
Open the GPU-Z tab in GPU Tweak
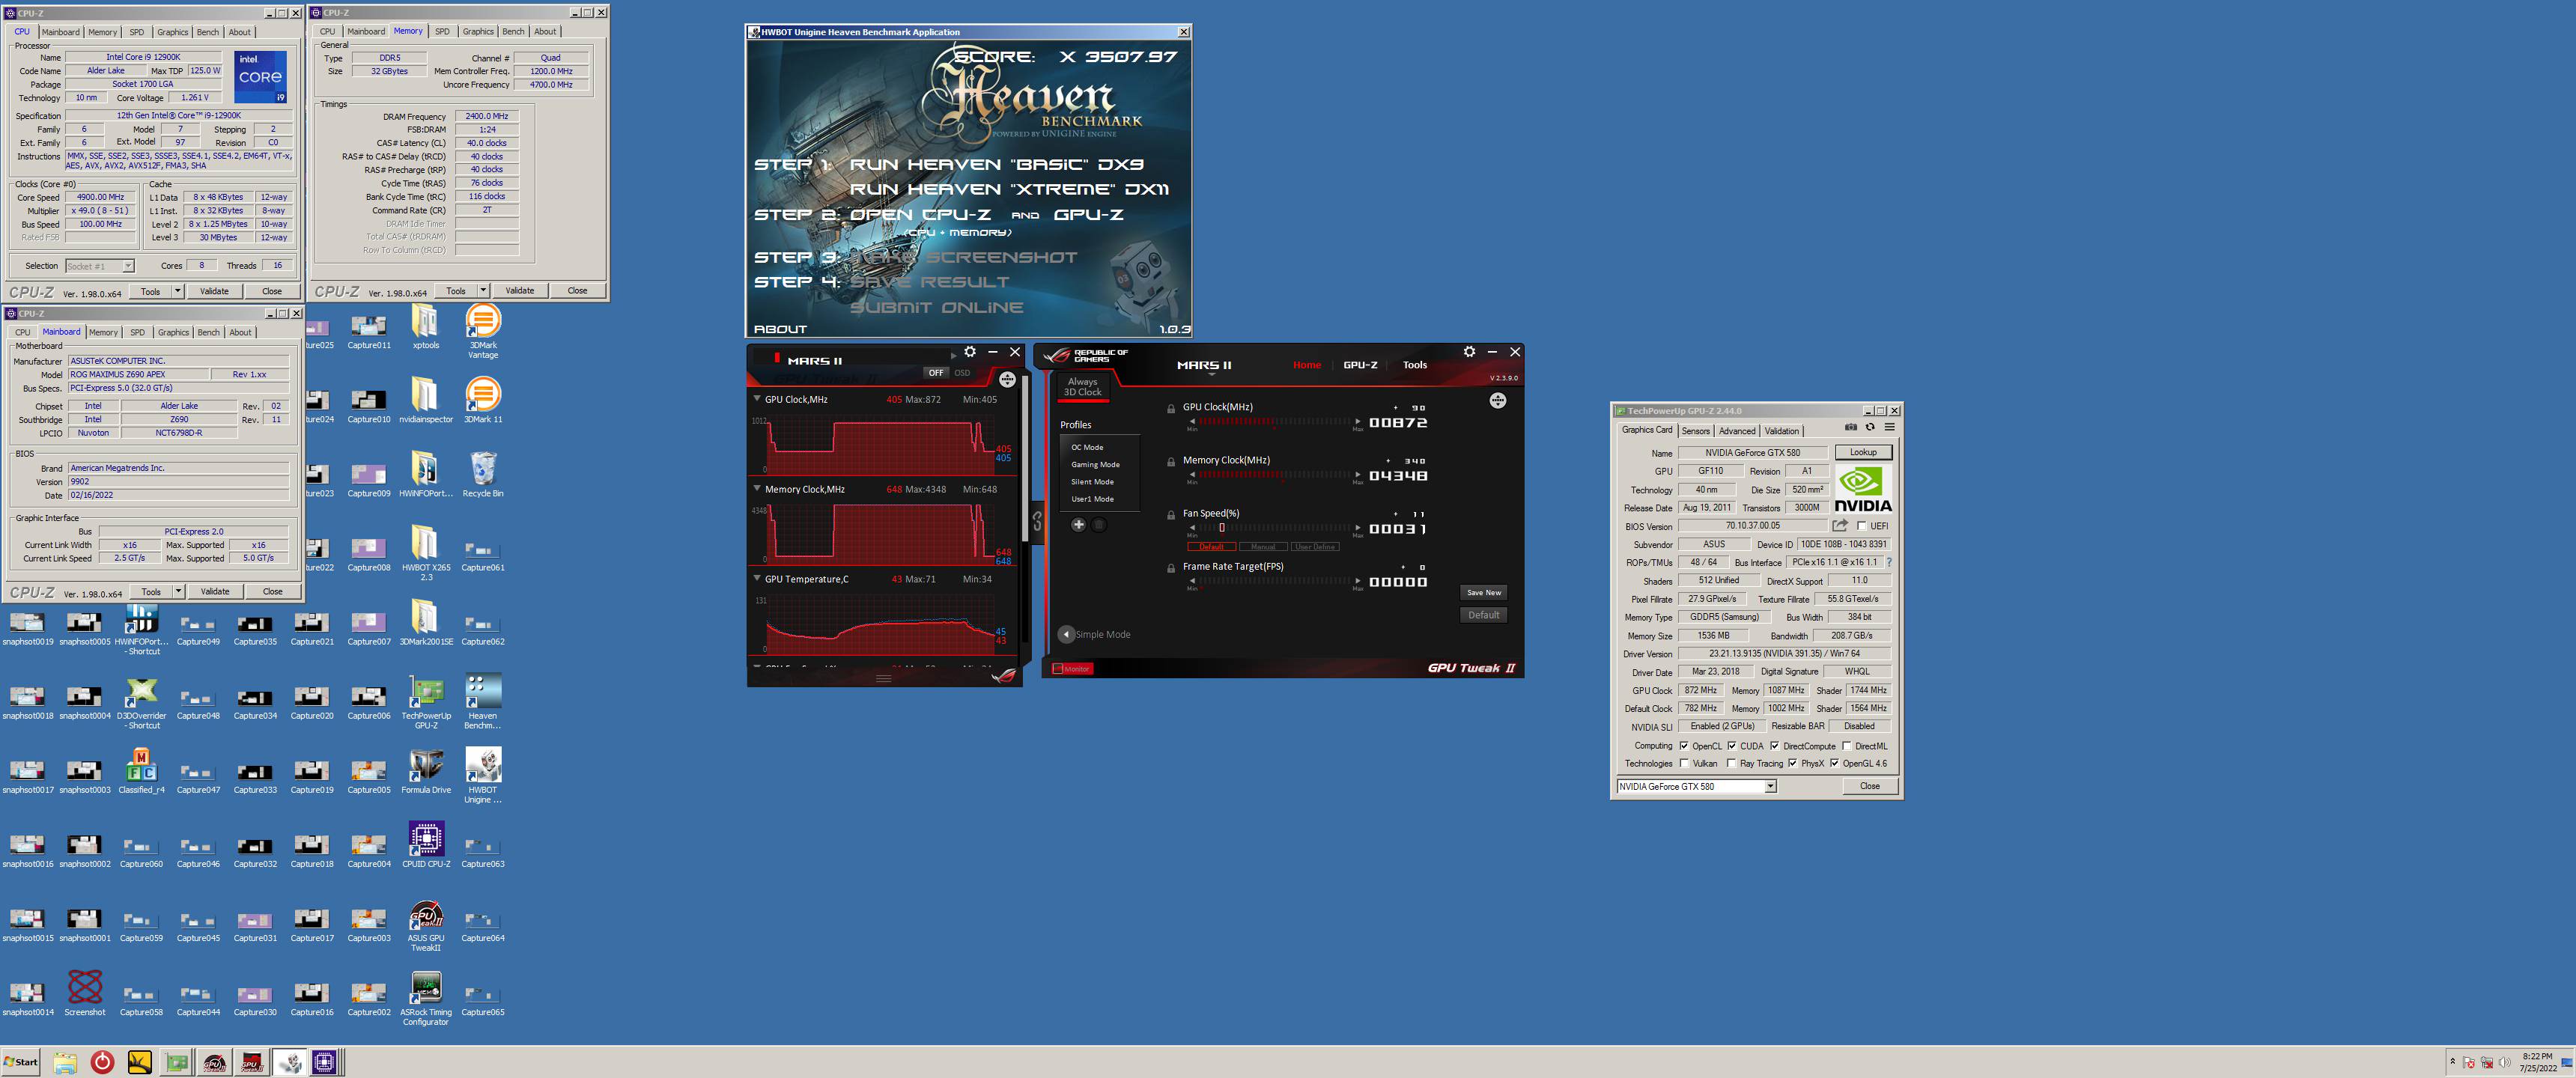click(x=1360, y=365)
